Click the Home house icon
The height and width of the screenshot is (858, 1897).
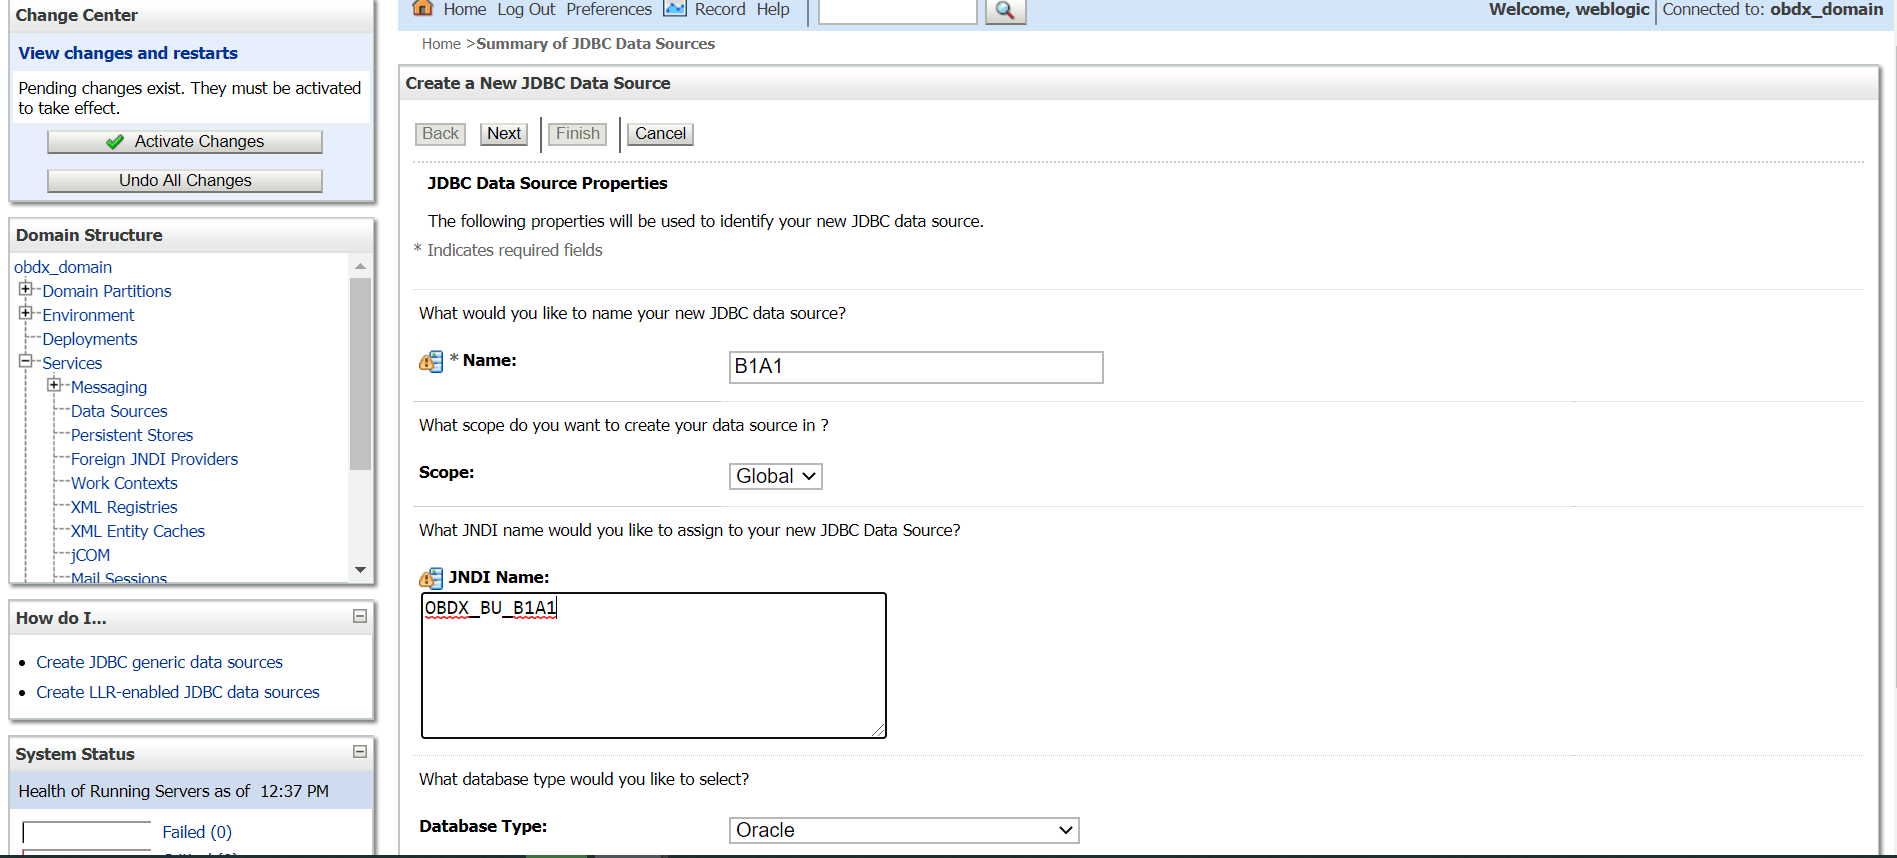tap(423, 8)
